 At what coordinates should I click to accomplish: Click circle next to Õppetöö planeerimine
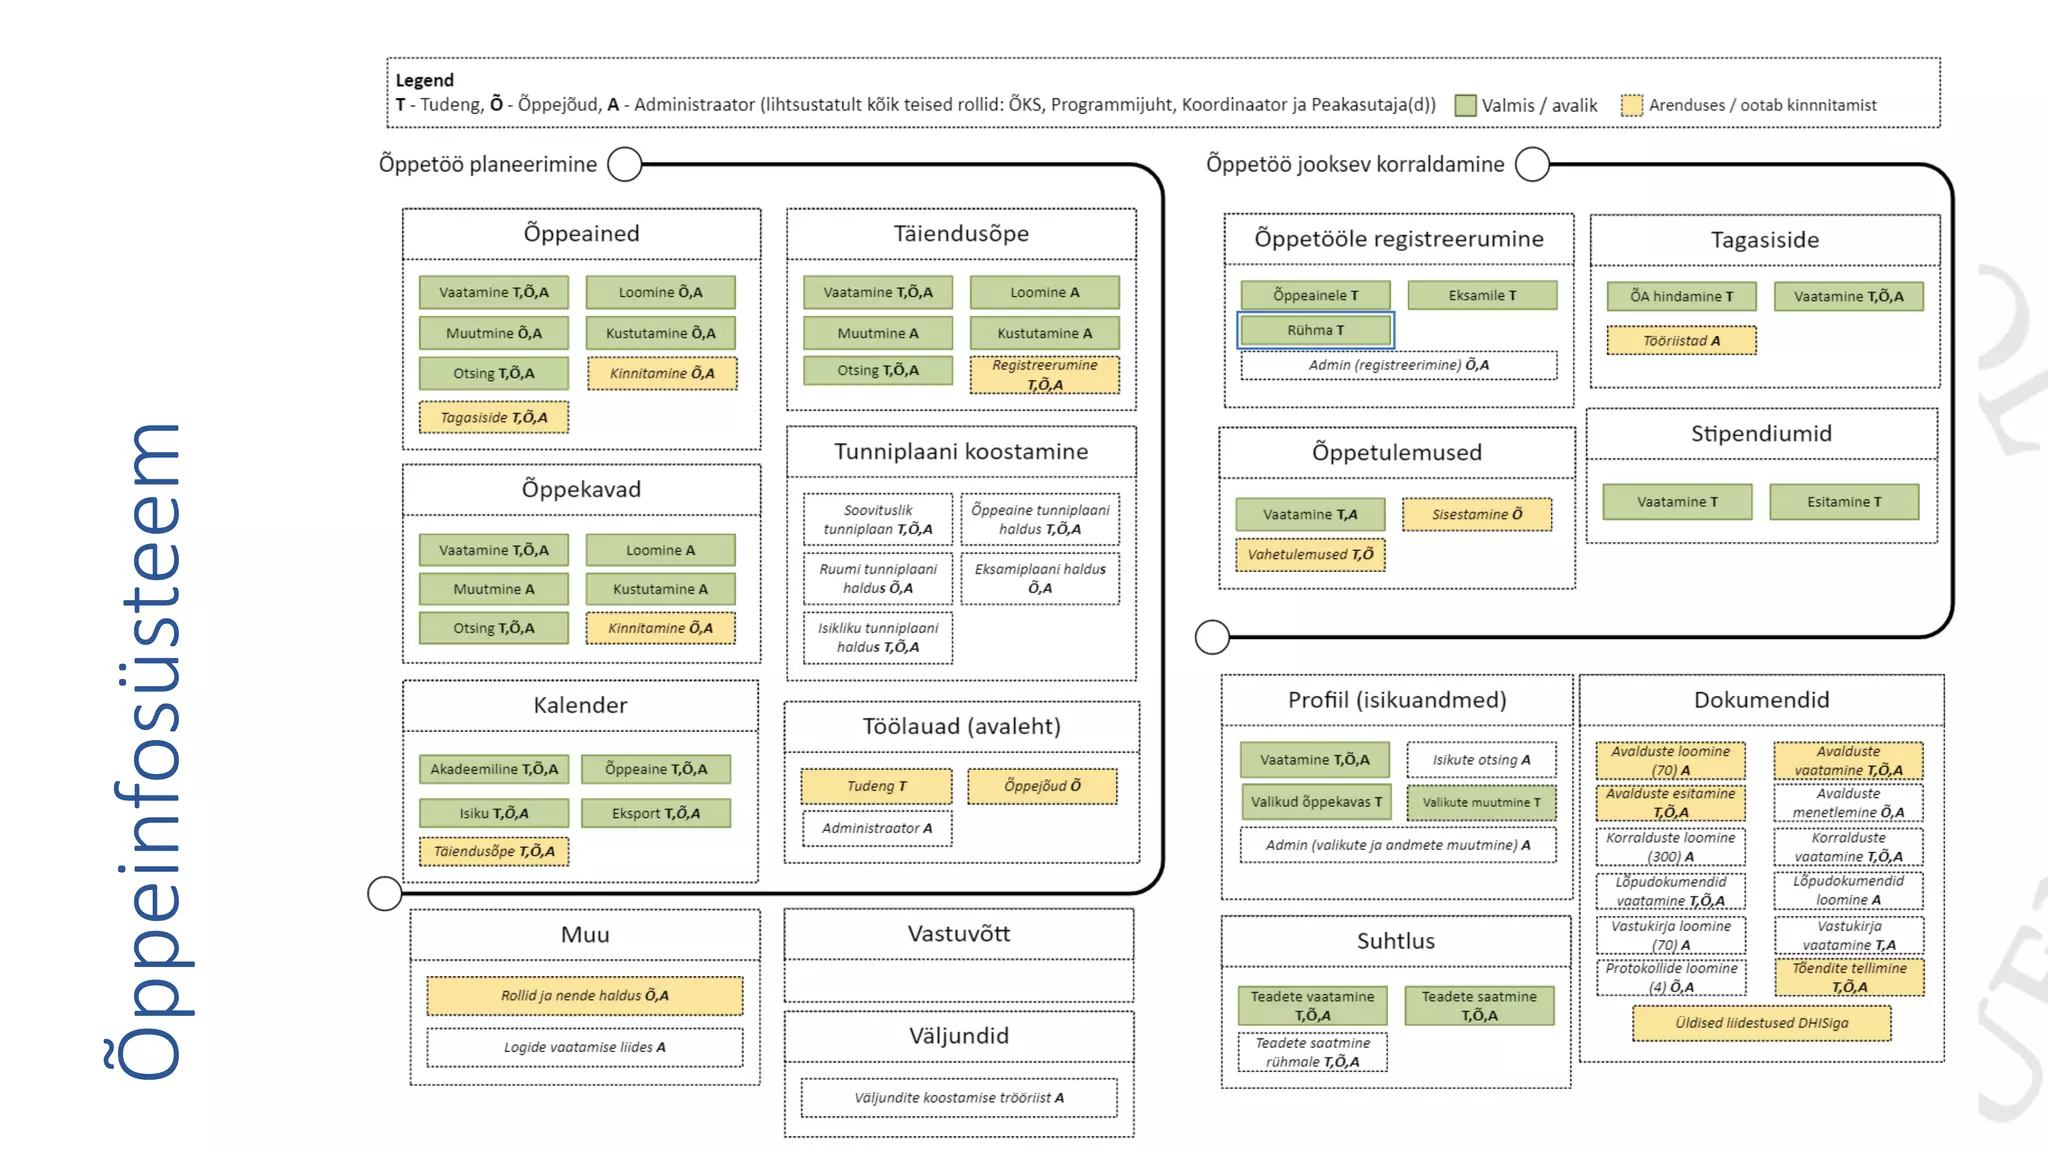625,164
